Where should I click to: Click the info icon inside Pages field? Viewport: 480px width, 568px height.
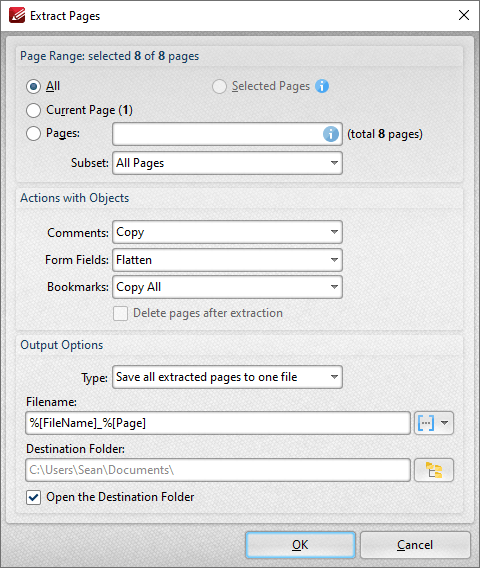coord(331,134)
